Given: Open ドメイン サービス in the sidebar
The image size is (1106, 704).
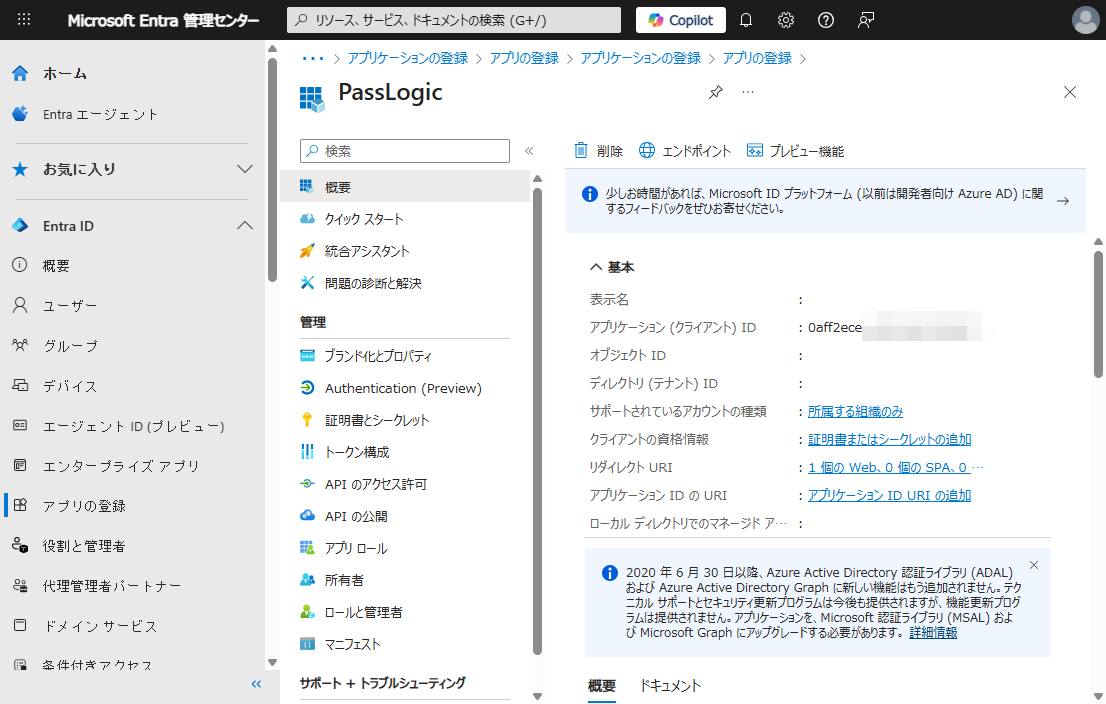Looking at the screenshot, I should click(100, 626).
